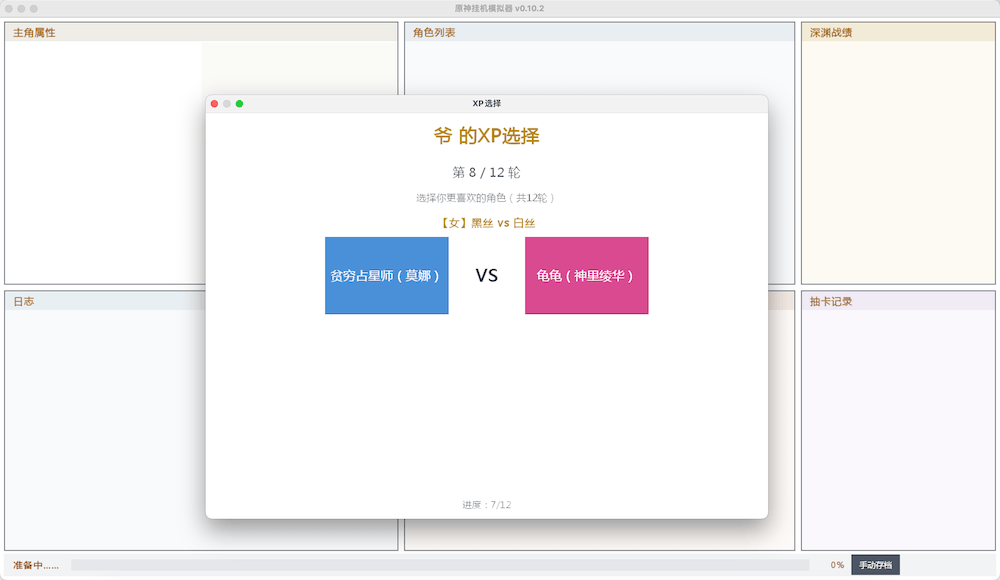Click the 第 8 / 12 轮 round label
This screenshot has width=1000, height=580.
[x=487, y=172]
